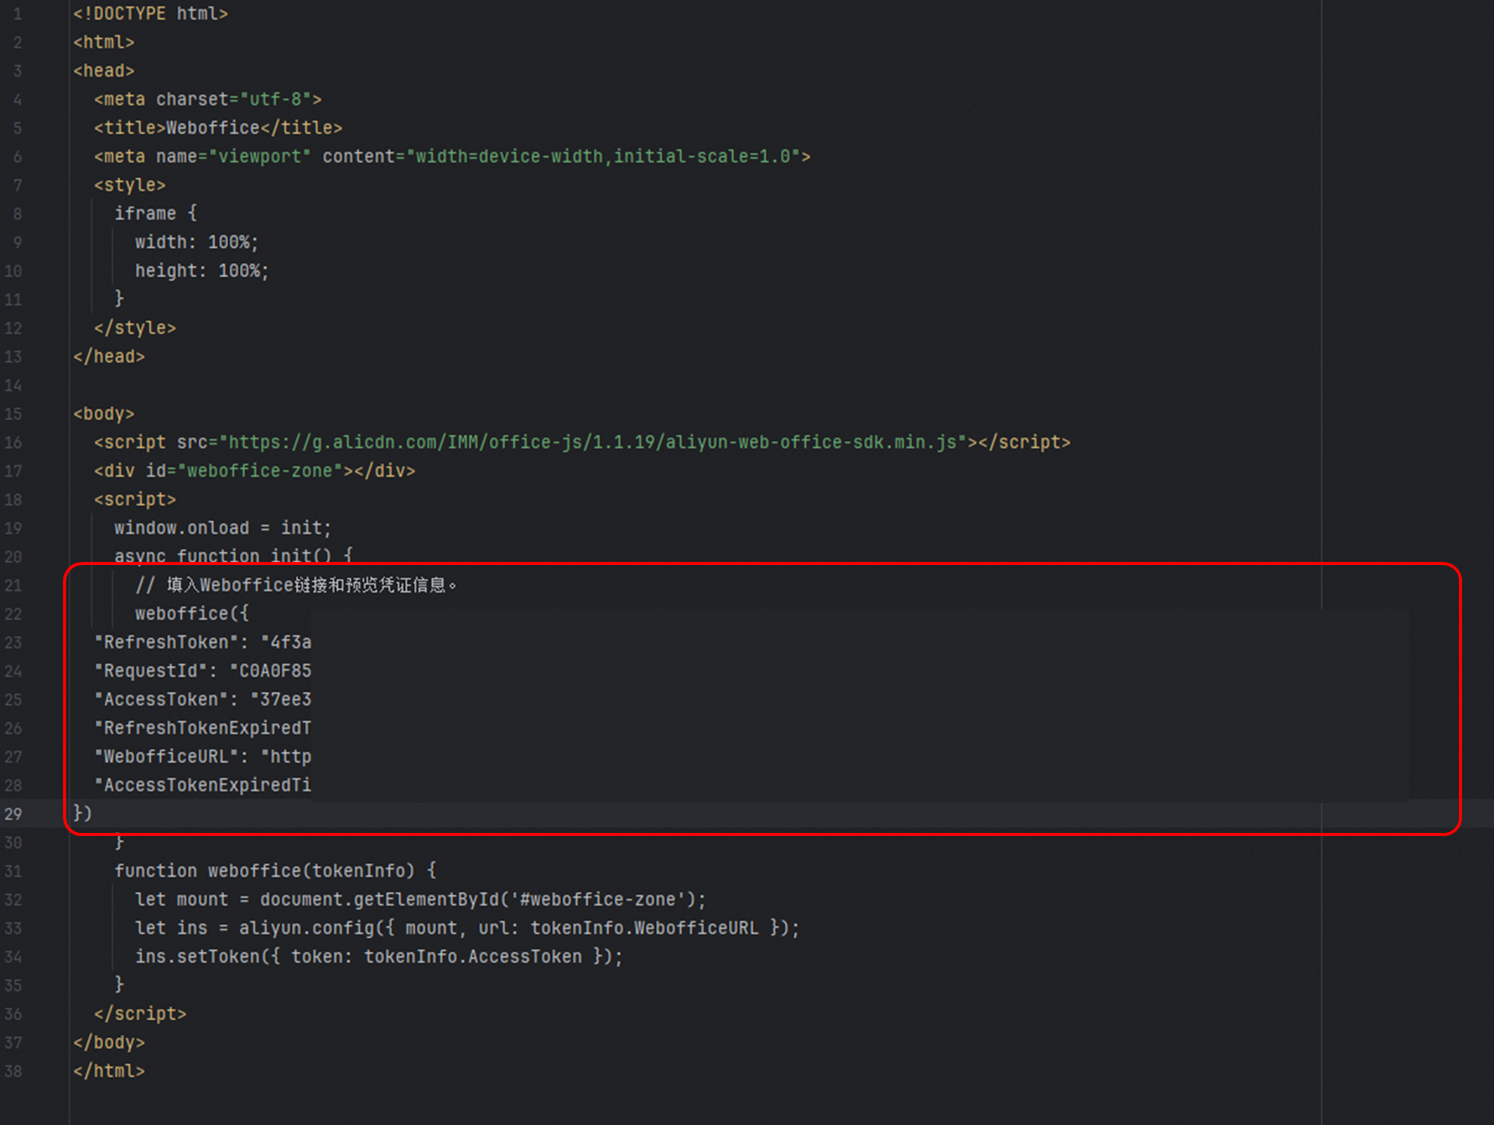
Task: Click the <!DOCTYPE html> declaration text
Action: coord(151,14)
